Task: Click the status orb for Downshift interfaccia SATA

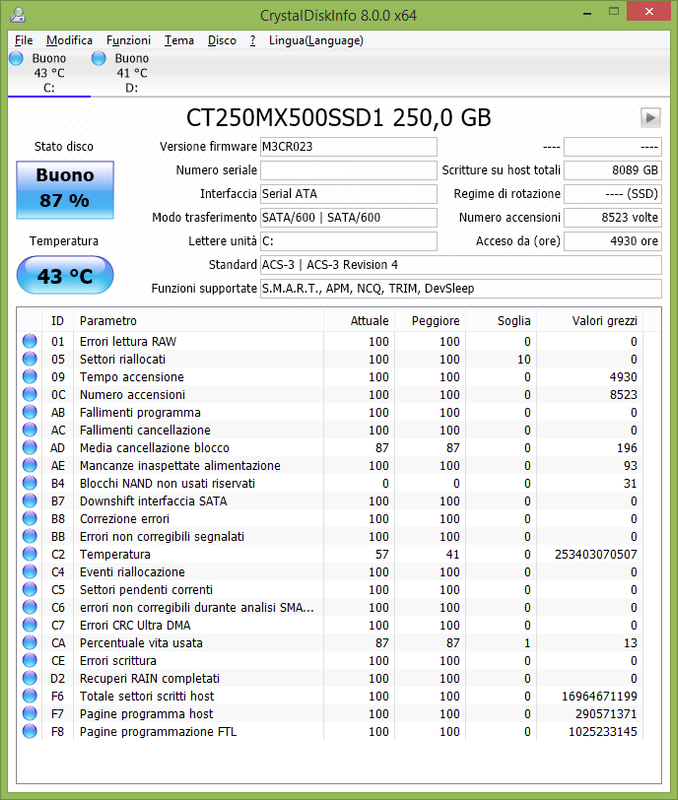Action: pos(30,501)
